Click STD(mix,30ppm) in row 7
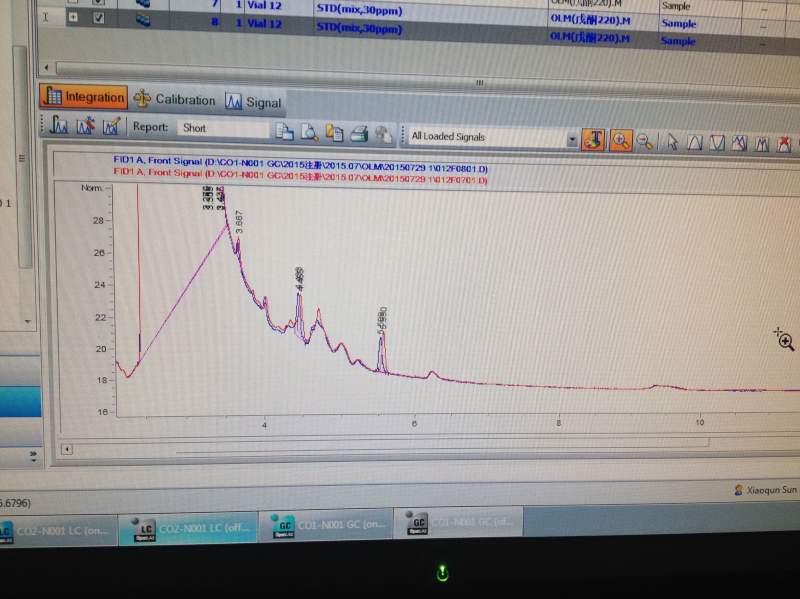This screenshot has height=599, width=800. point(359,9)
